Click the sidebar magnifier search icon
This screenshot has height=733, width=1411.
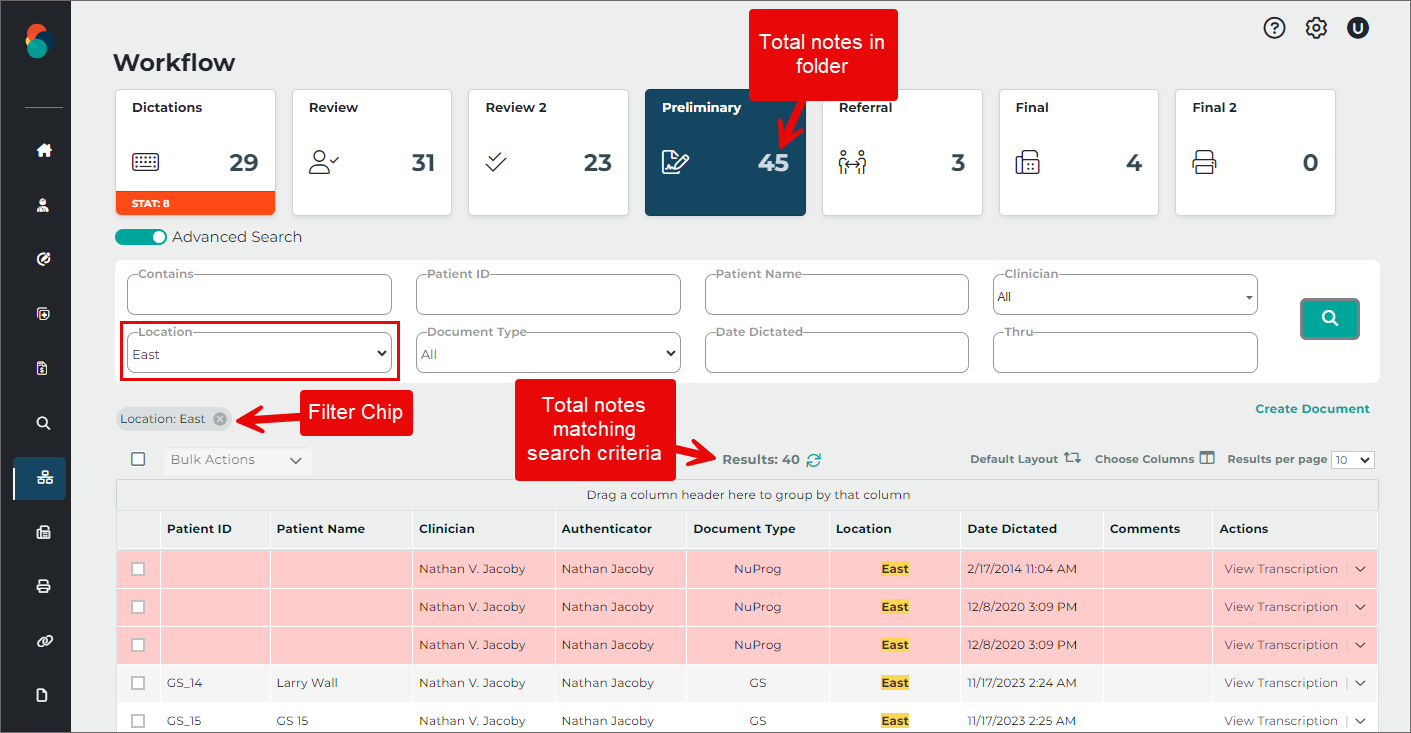point(43,423)
